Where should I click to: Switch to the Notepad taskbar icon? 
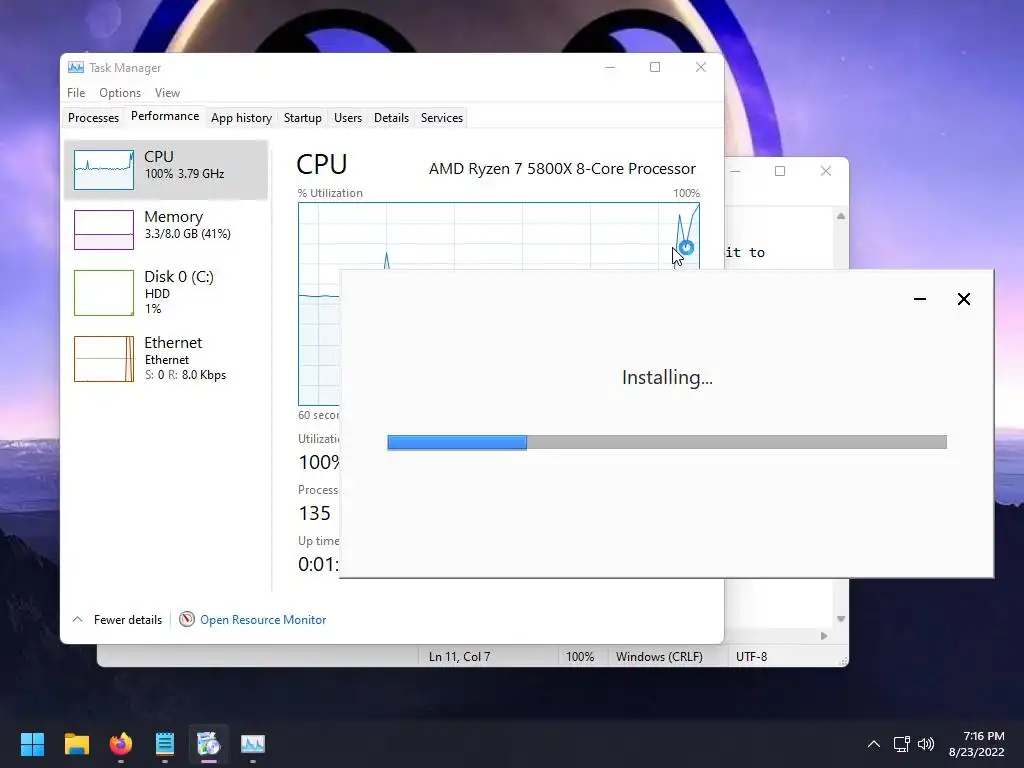165,744
